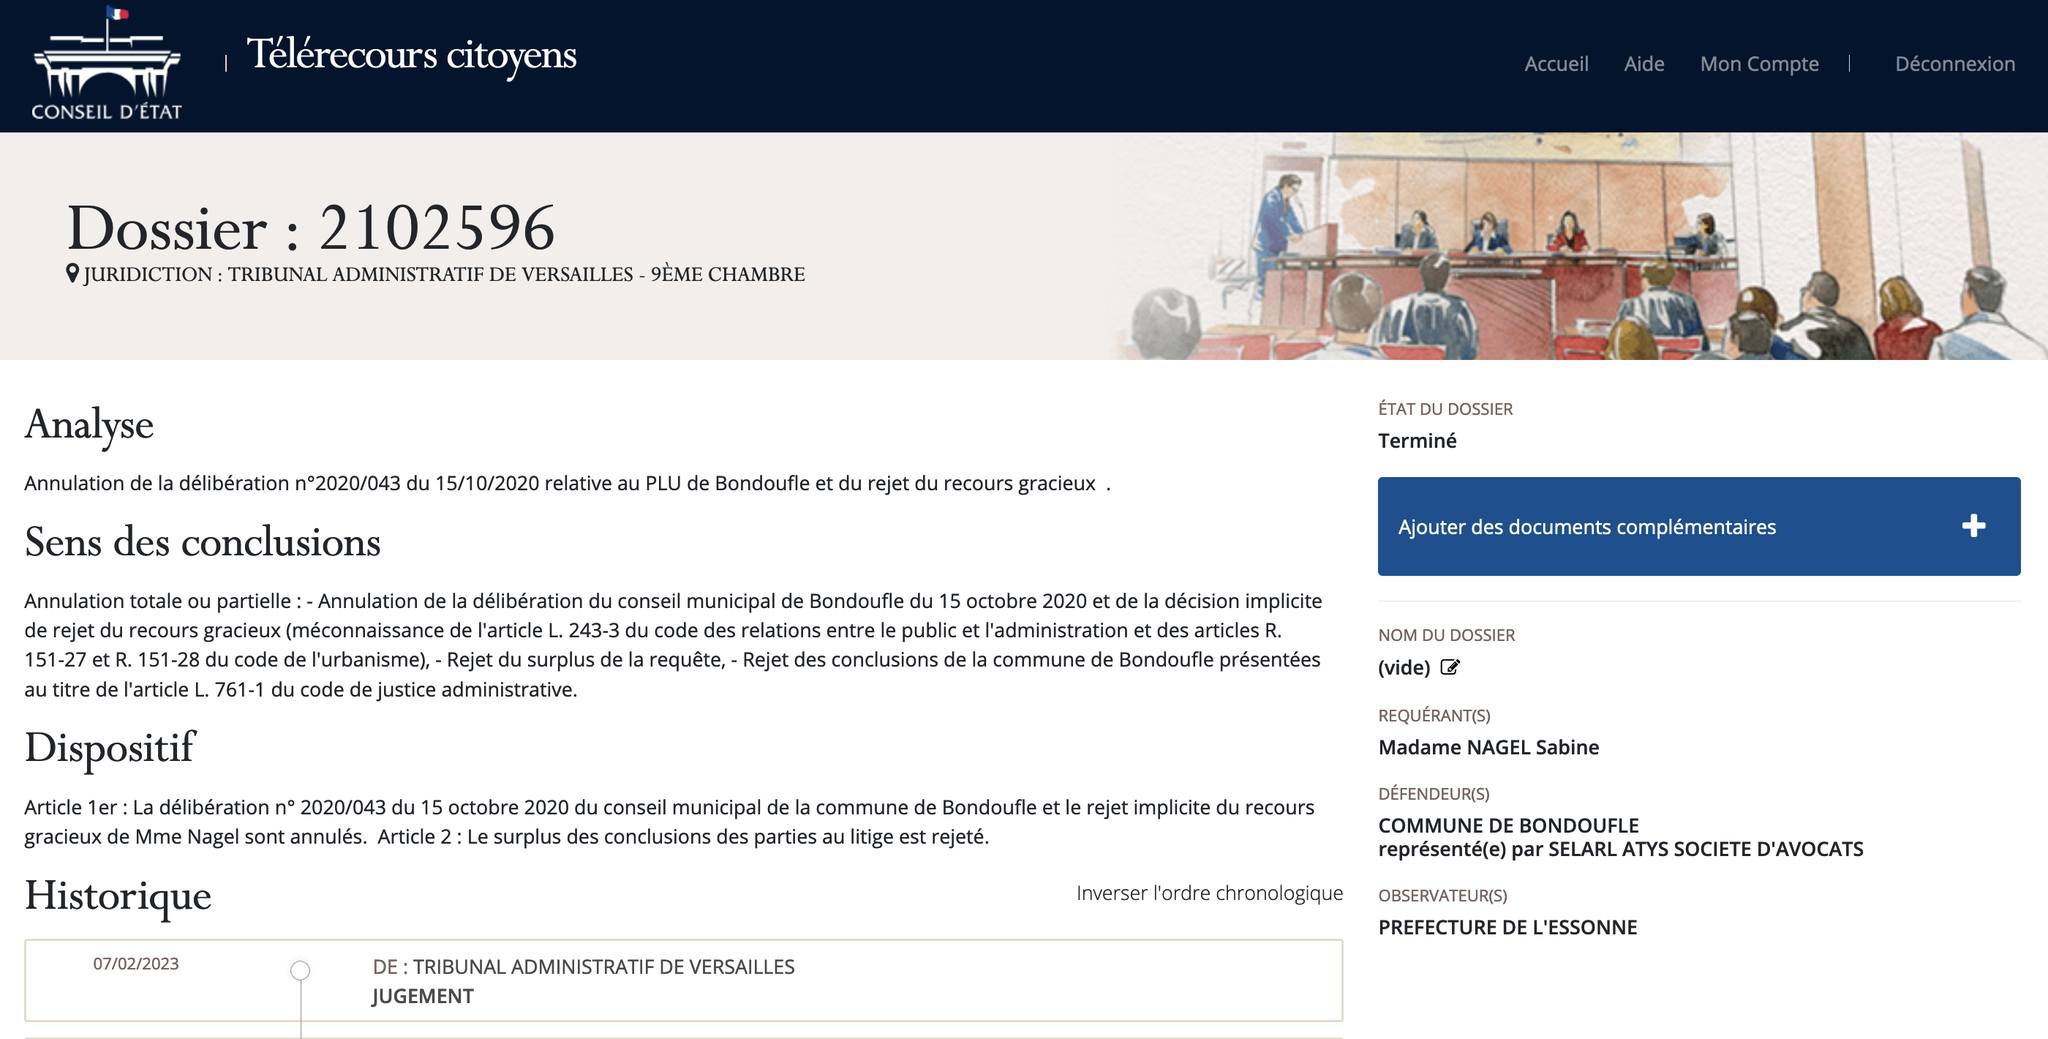Click observer PREFECTURE DE L'ESSONNE

click(x=1508, y=927)
